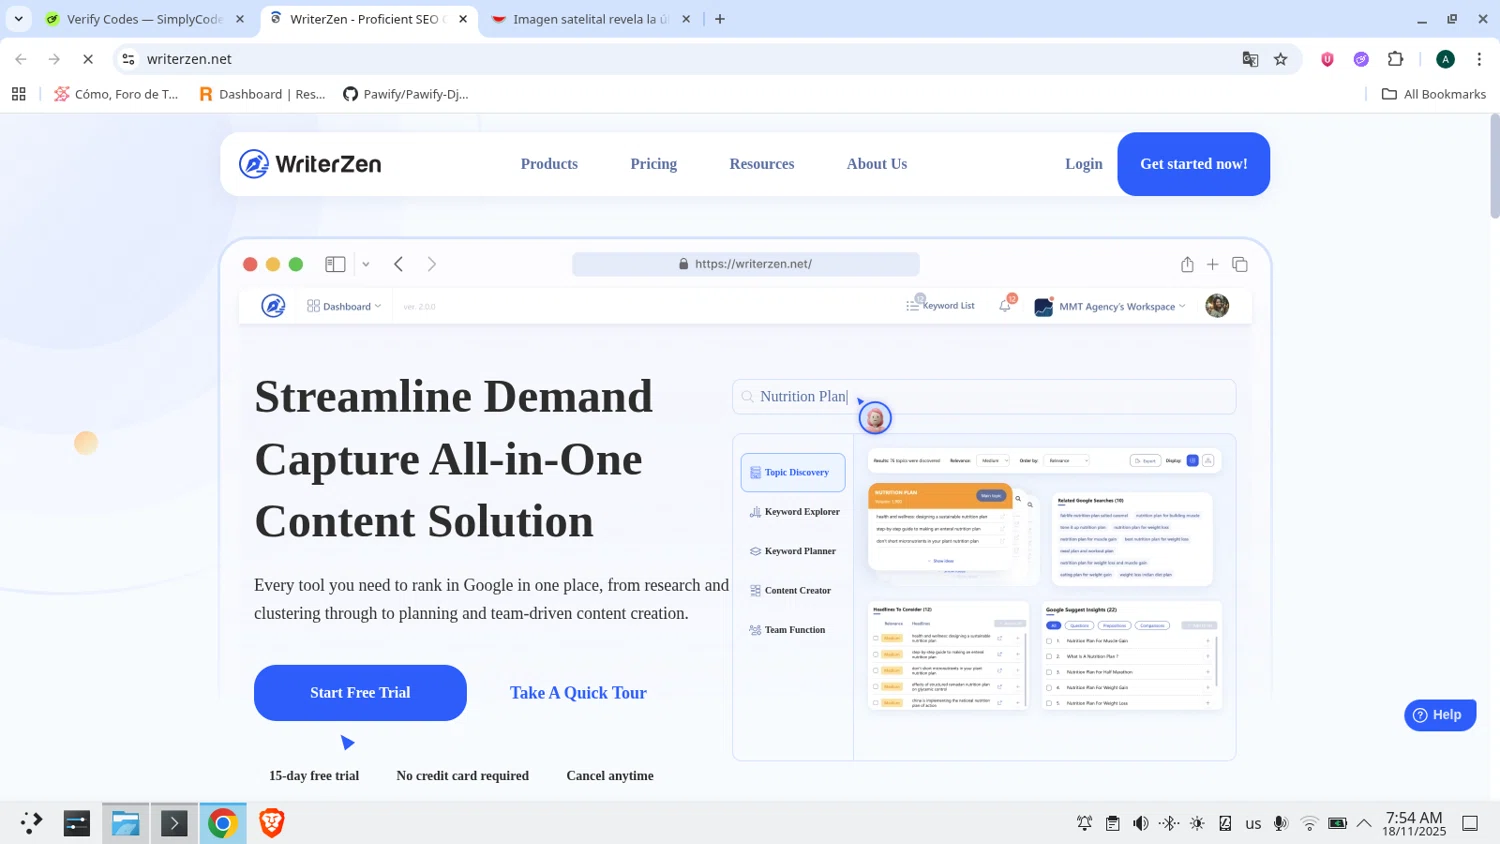Open the battery status tray icon

coord(1337,823)
